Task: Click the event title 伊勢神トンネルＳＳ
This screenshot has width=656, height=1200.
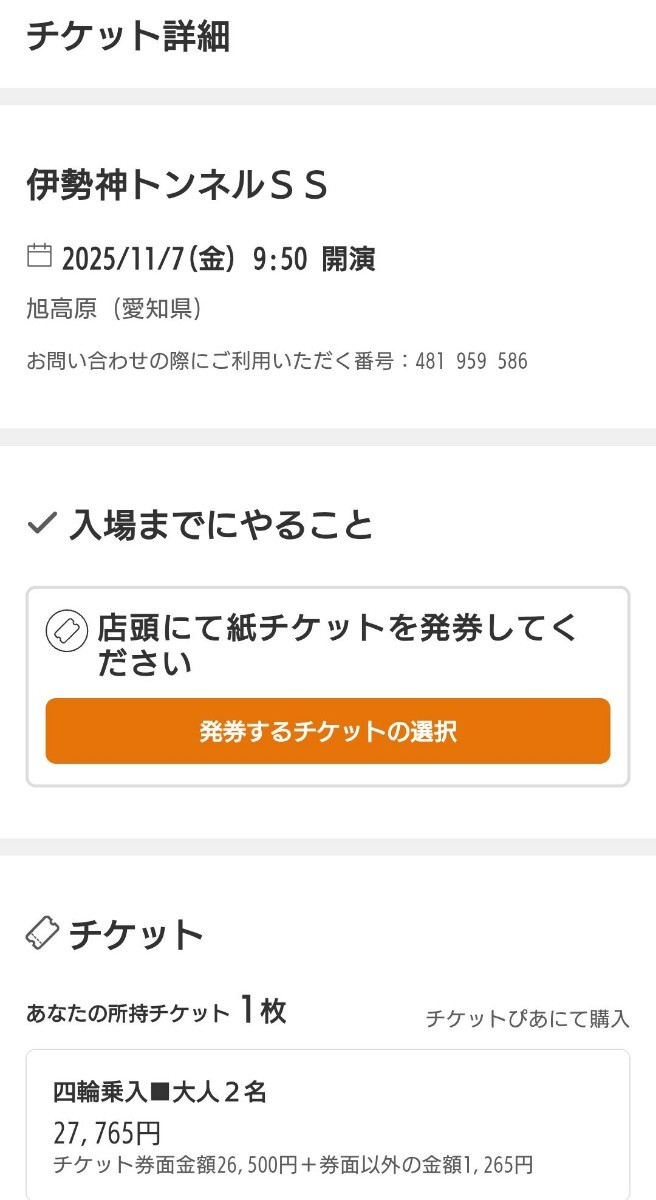Action: point(178,186)
